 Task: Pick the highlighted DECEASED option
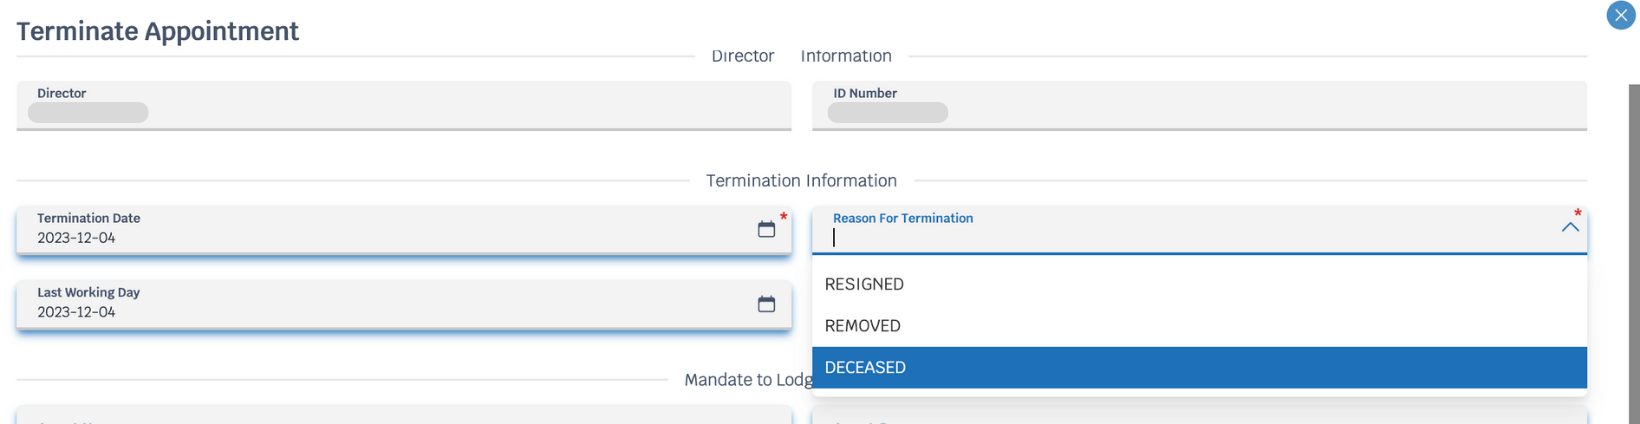pos(1199,367)
